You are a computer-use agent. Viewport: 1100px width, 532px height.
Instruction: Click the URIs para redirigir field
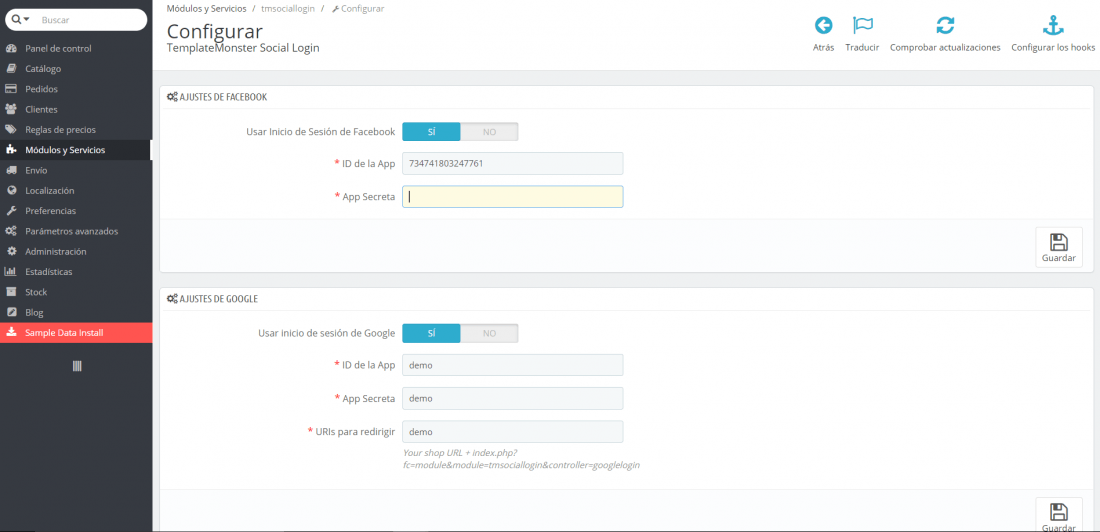tap(513, 432)
